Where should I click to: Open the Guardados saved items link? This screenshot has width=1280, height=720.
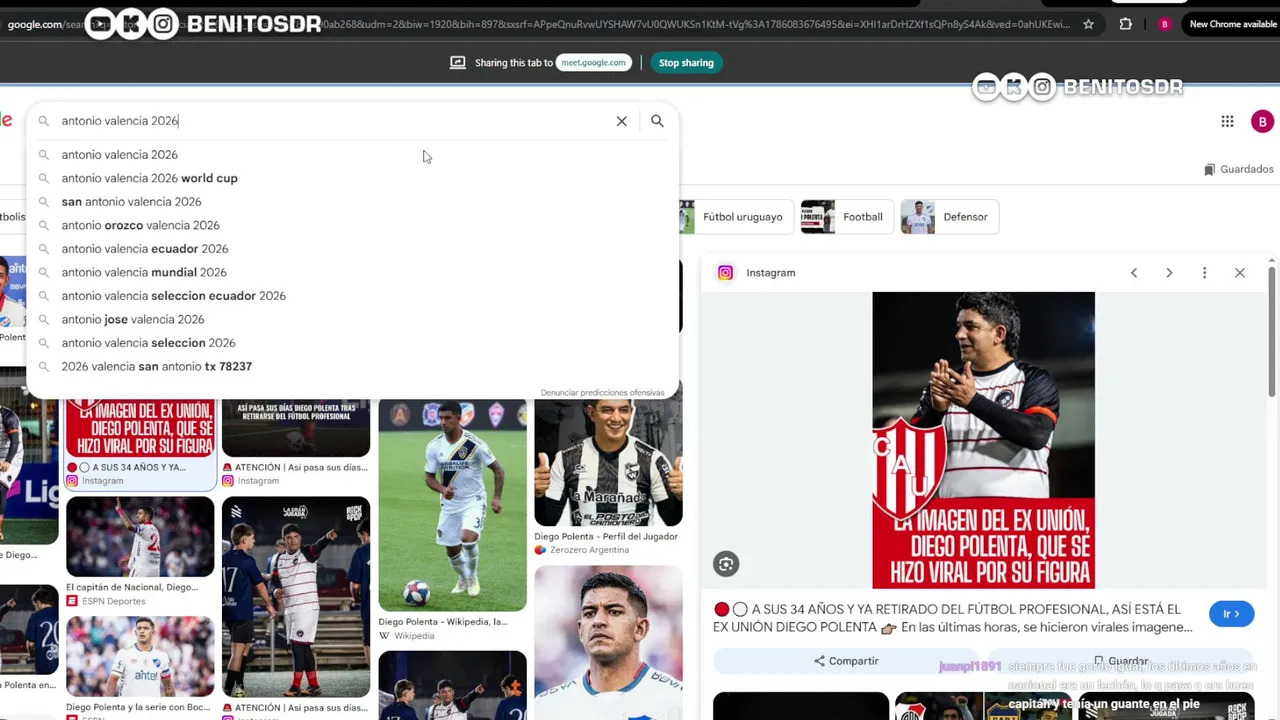tap(1239, 169)
